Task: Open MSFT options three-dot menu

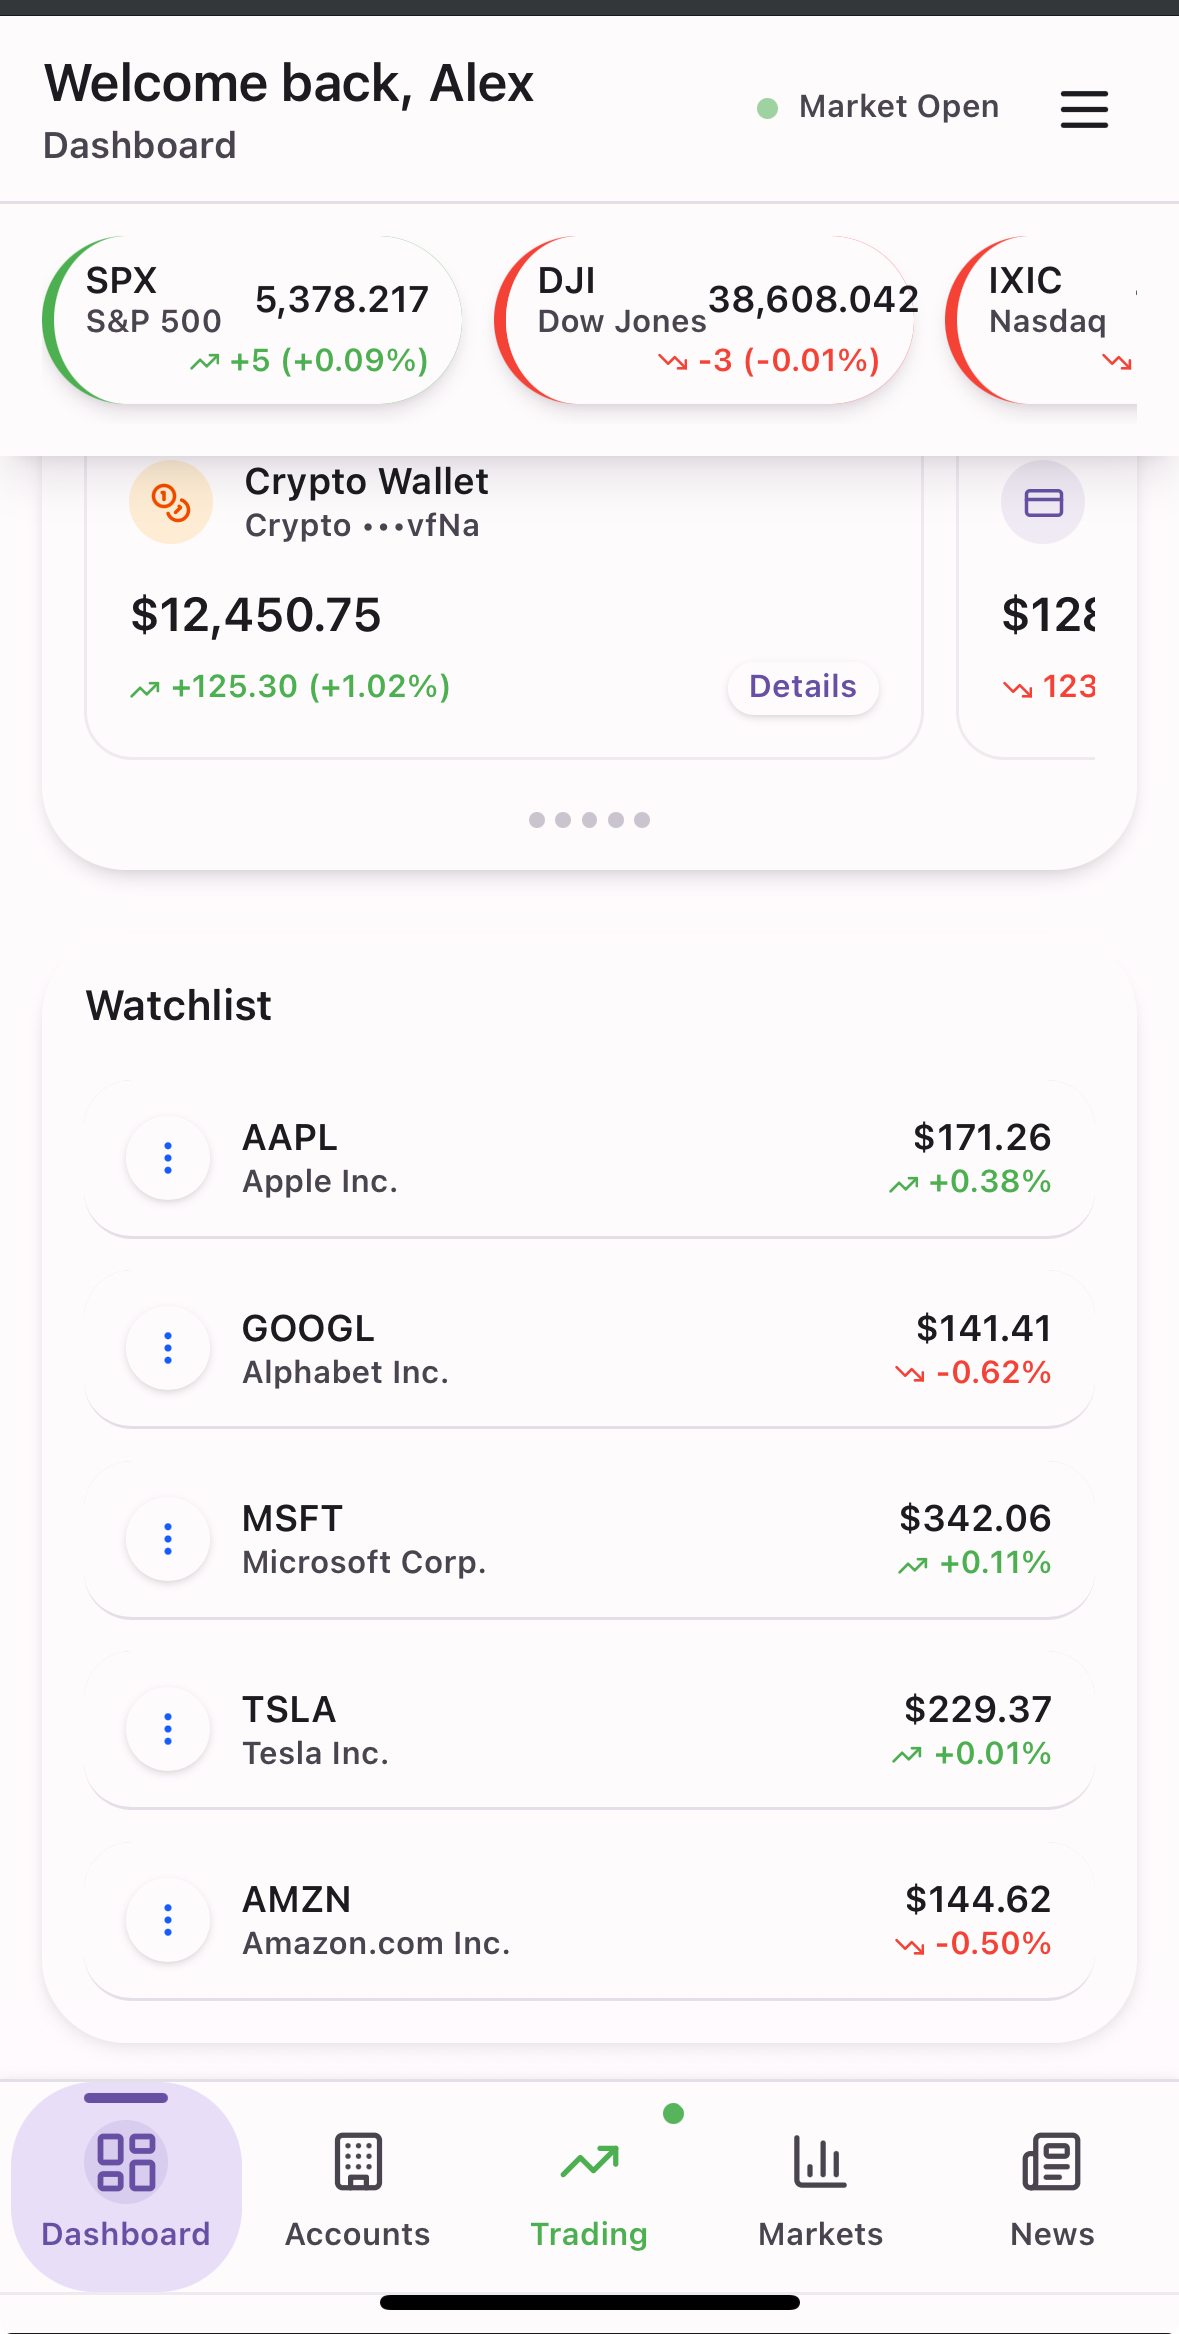Action: point(168,1539)
